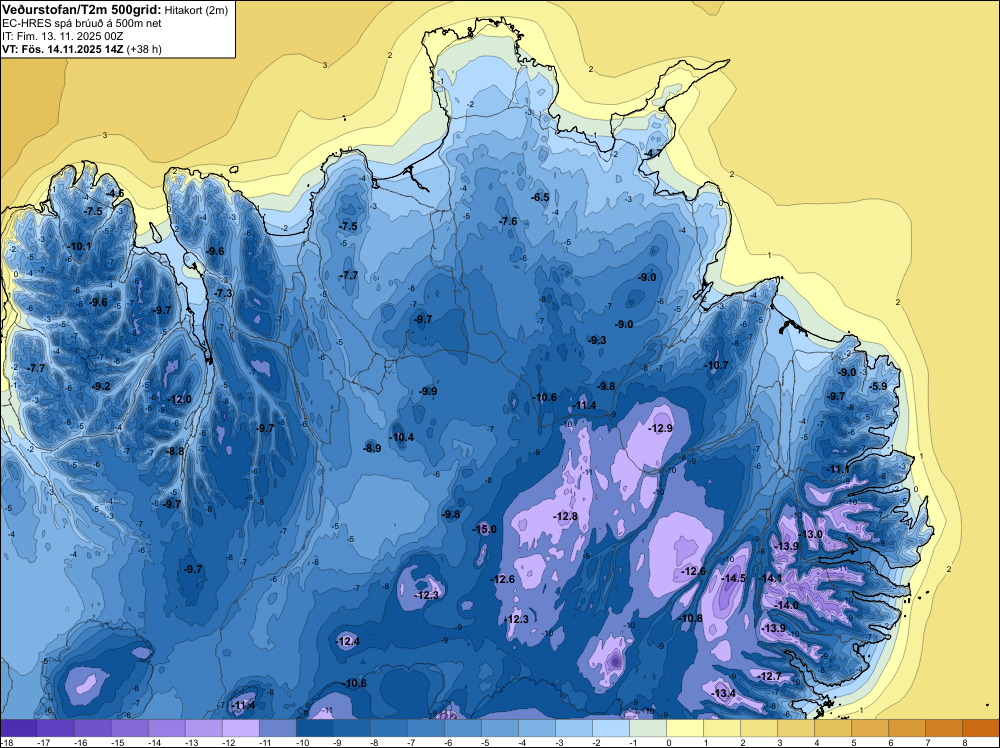Click the pale green swatch between -1 and 0

coord(647,728)
